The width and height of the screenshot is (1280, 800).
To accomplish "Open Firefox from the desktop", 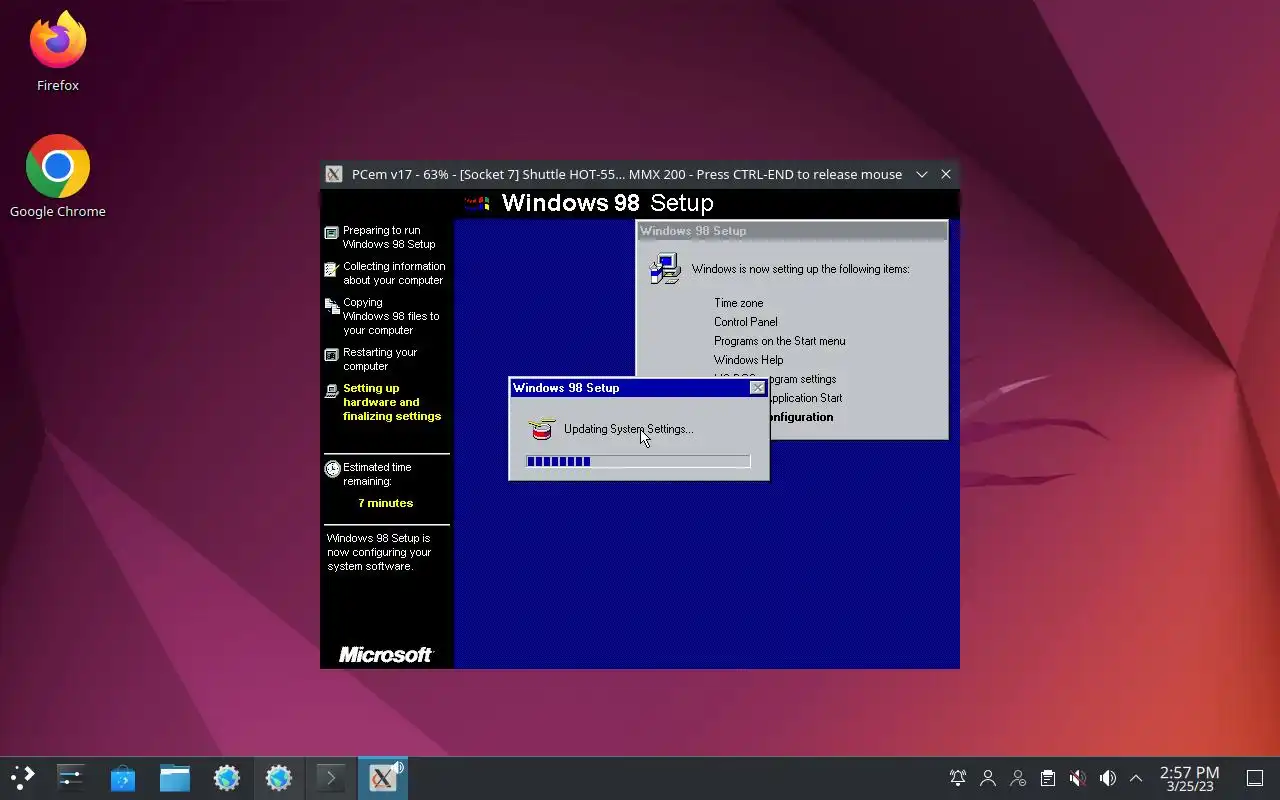I will (58, 52).
